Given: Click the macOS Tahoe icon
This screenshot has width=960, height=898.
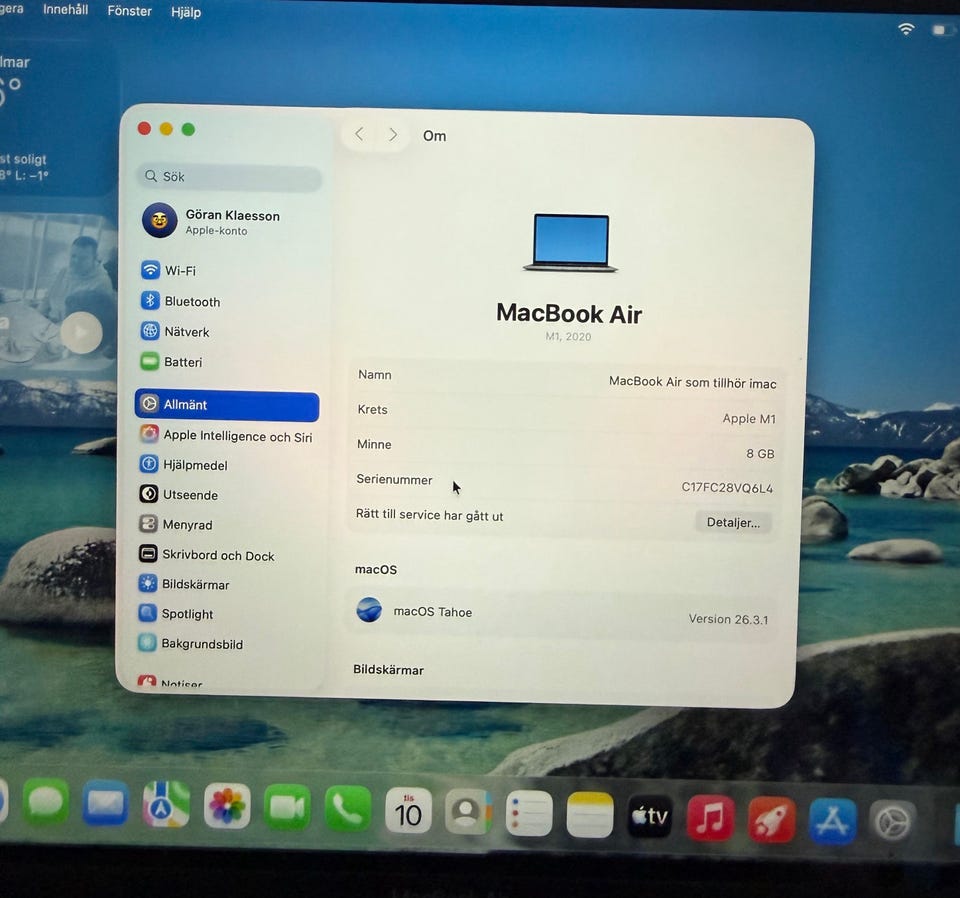Looking at the screenshot, I should click(x=369, y=610).
